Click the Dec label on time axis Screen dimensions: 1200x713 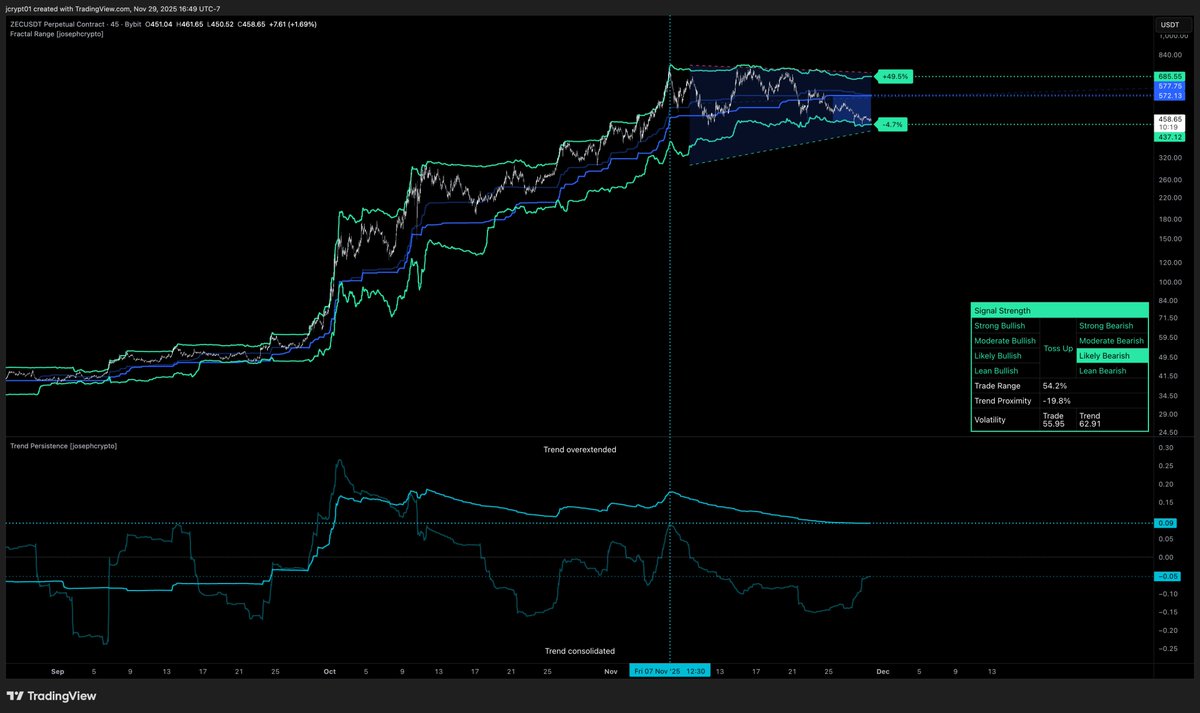pos(883,672)
